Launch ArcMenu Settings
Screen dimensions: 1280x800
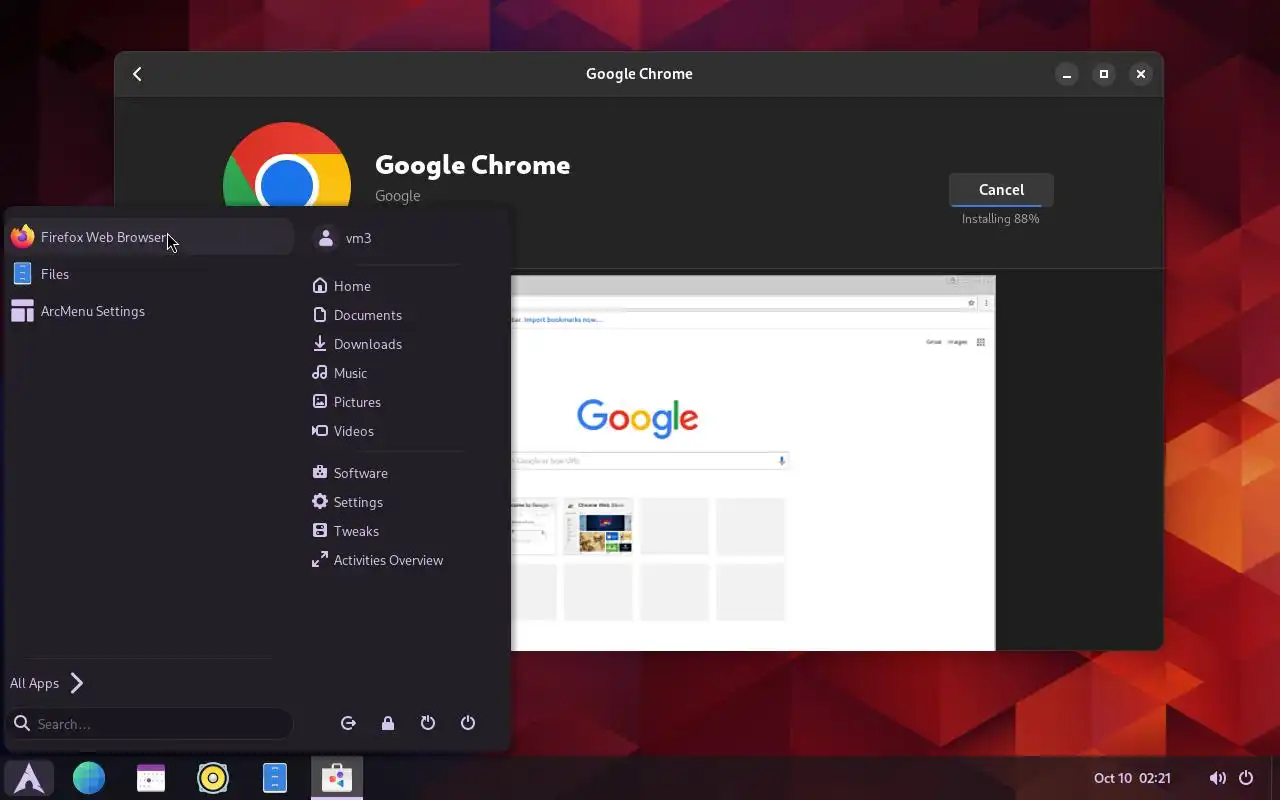tap(150, 311)
